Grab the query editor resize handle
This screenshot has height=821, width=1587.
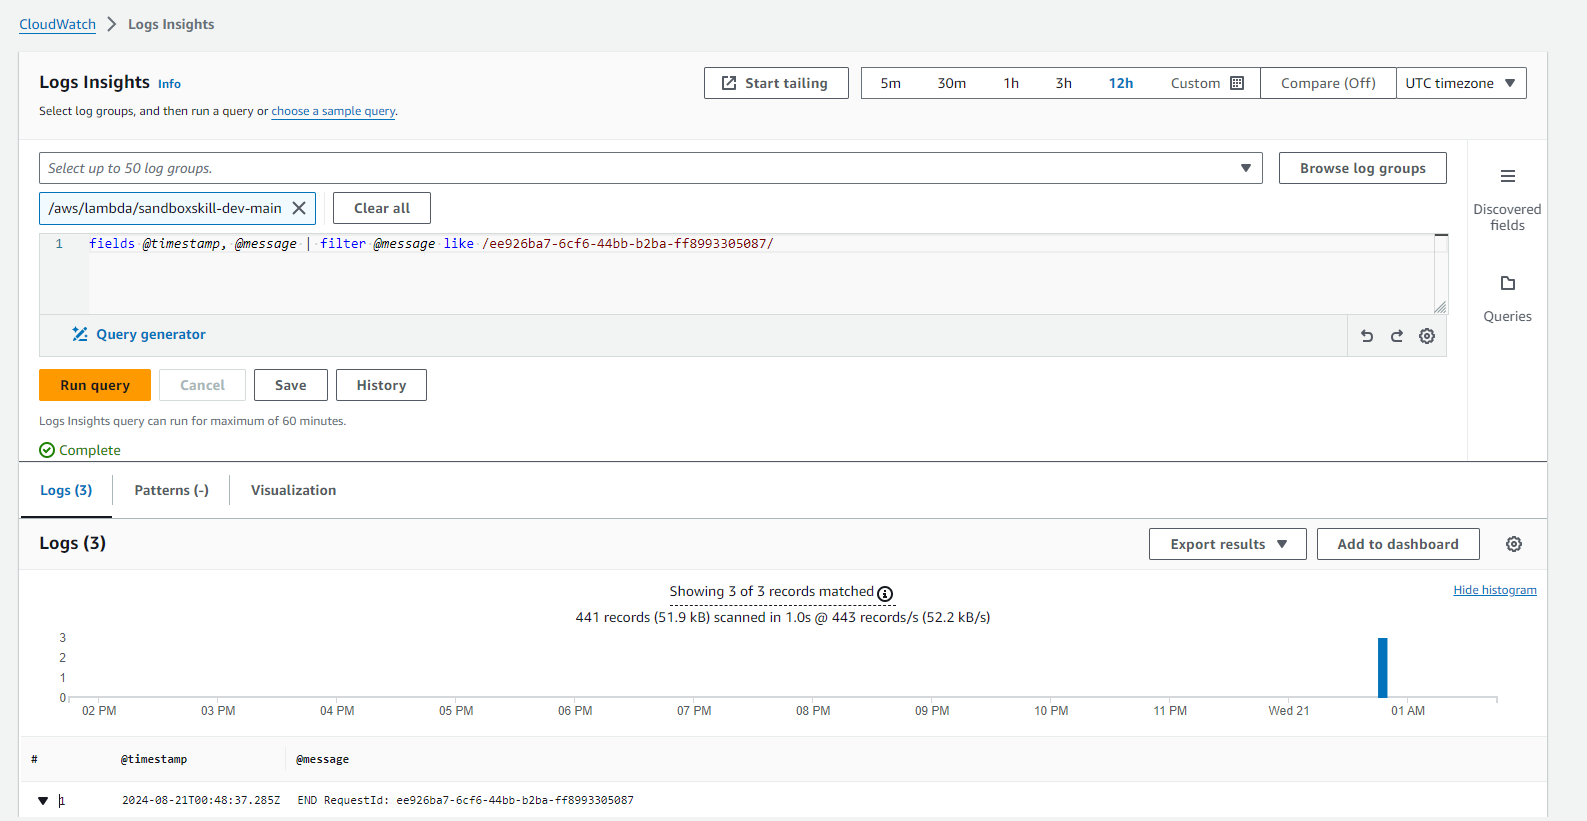1440,307
